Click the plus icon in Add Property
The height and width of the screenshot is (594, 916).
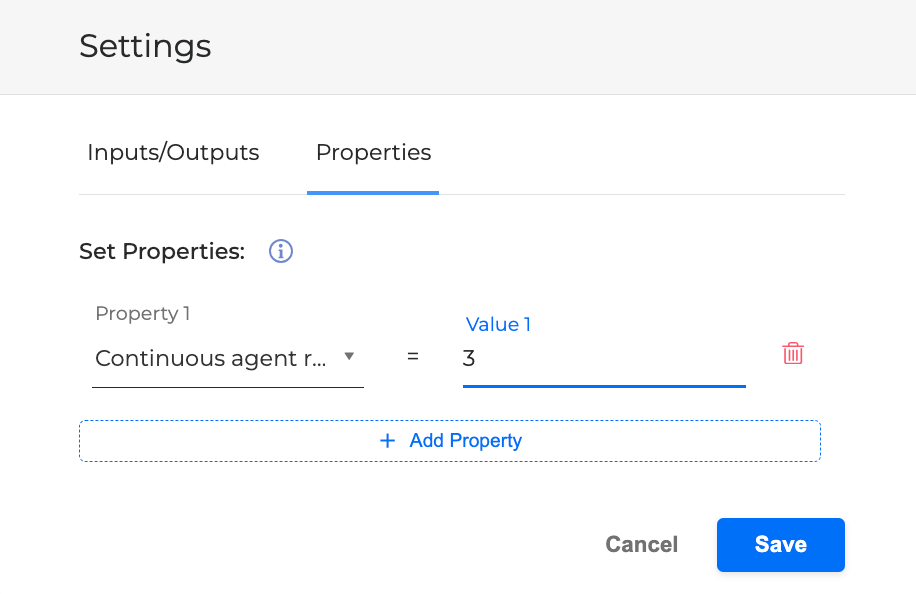388,441
